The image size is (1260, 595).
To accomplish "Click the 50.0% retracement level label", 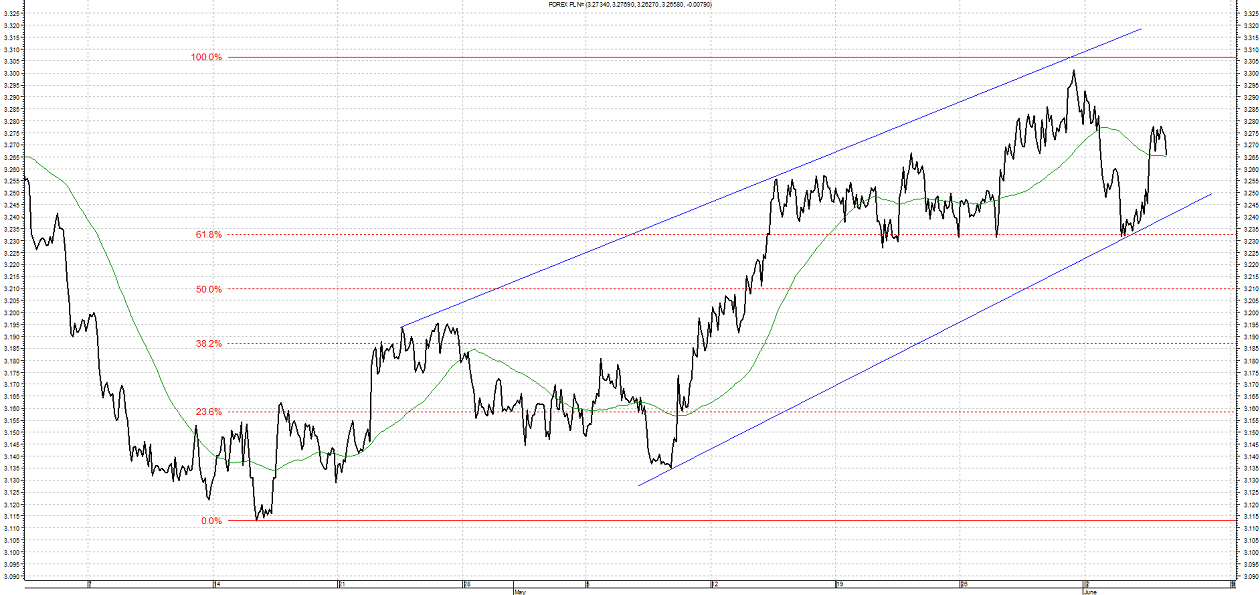I will click(x=209, y=289).
